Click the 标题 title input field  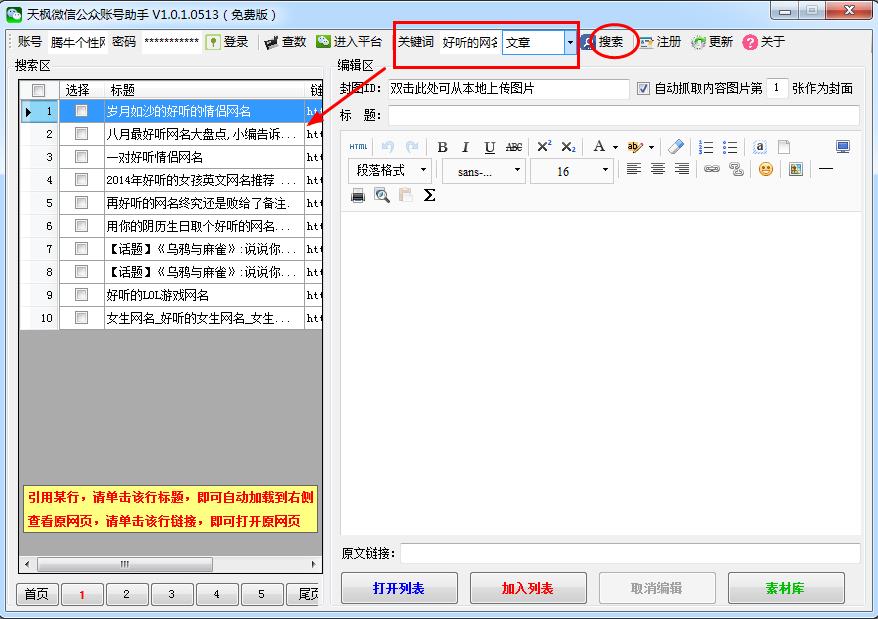coord(623,115)
